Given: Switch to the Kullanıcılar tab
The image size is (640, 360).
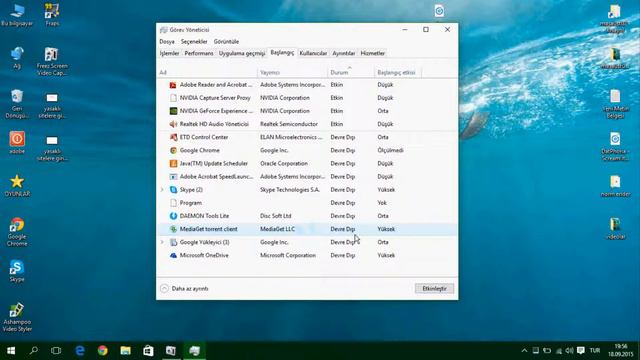Looking at the screenshot, I should pyautogui.click(x=313, y=53).
